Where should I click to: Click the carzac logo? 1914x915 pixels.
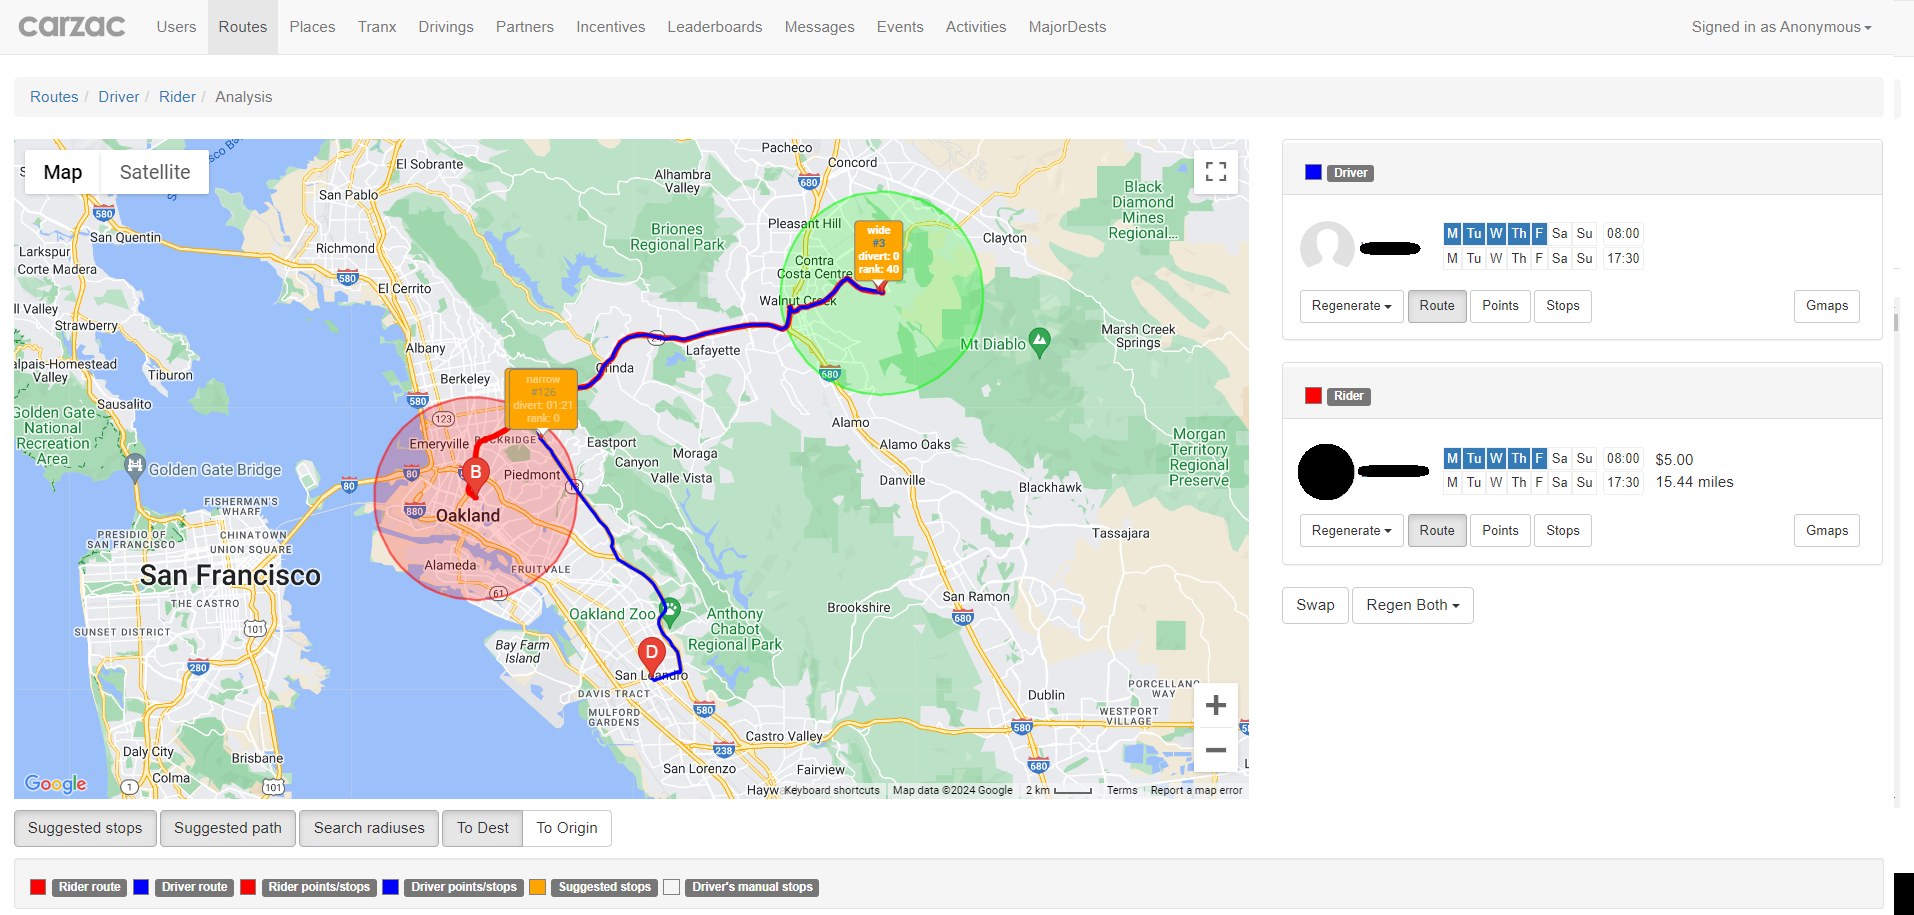(72, 27)
